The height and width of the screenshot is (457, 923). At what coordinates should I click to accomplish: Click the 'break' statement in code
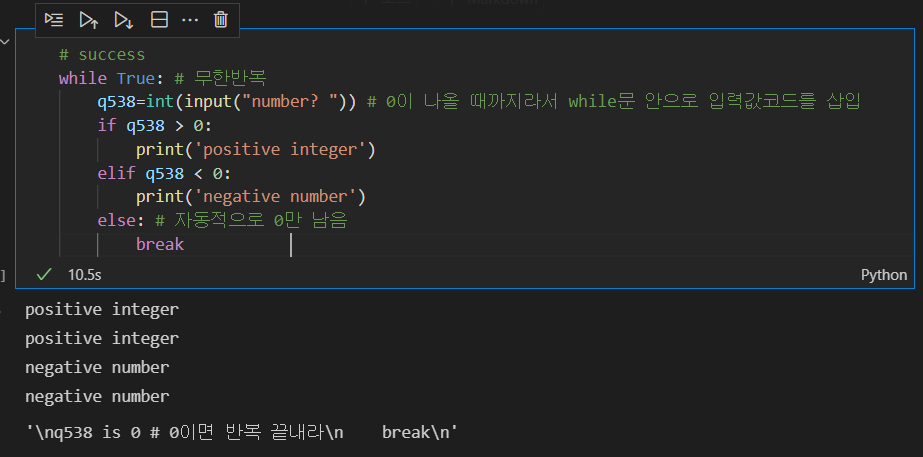(x=160, y=244)
